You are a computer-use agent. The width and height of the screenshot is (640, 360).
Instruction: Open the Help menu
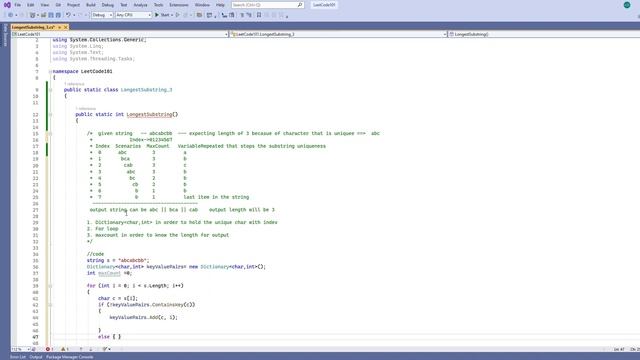(x=220, y=5)
